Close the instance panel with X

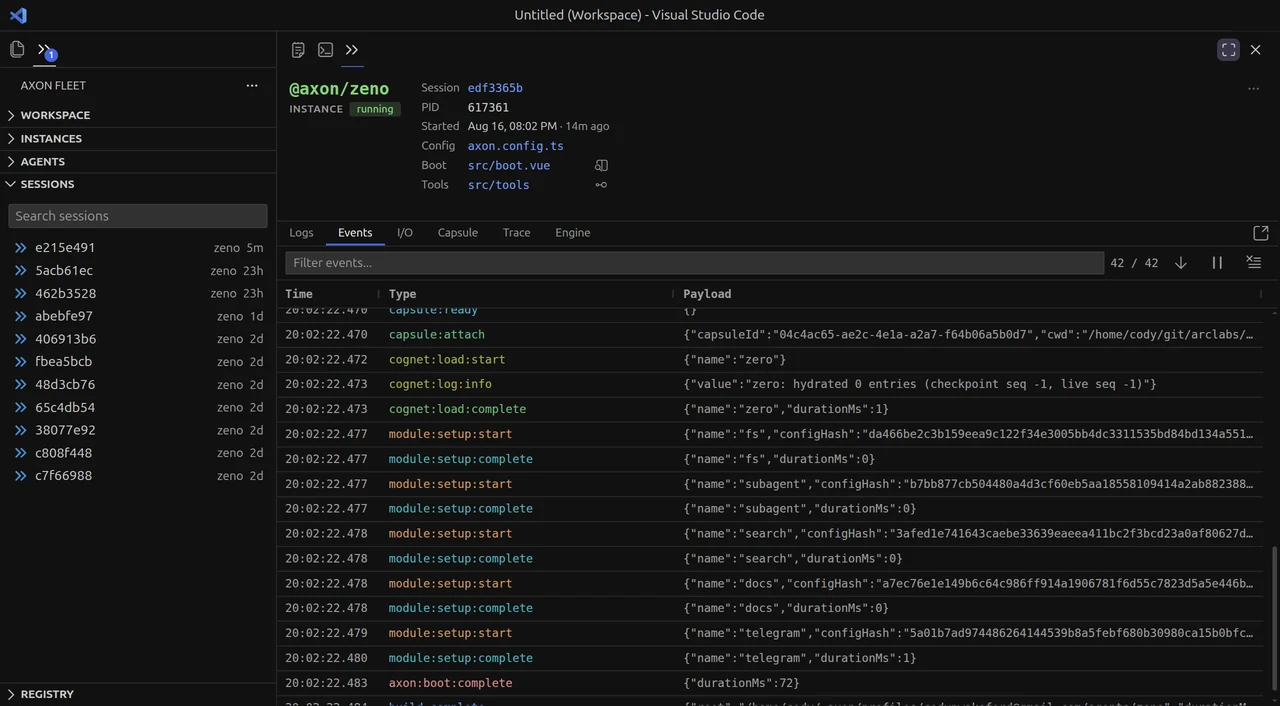click(1256, 50)
